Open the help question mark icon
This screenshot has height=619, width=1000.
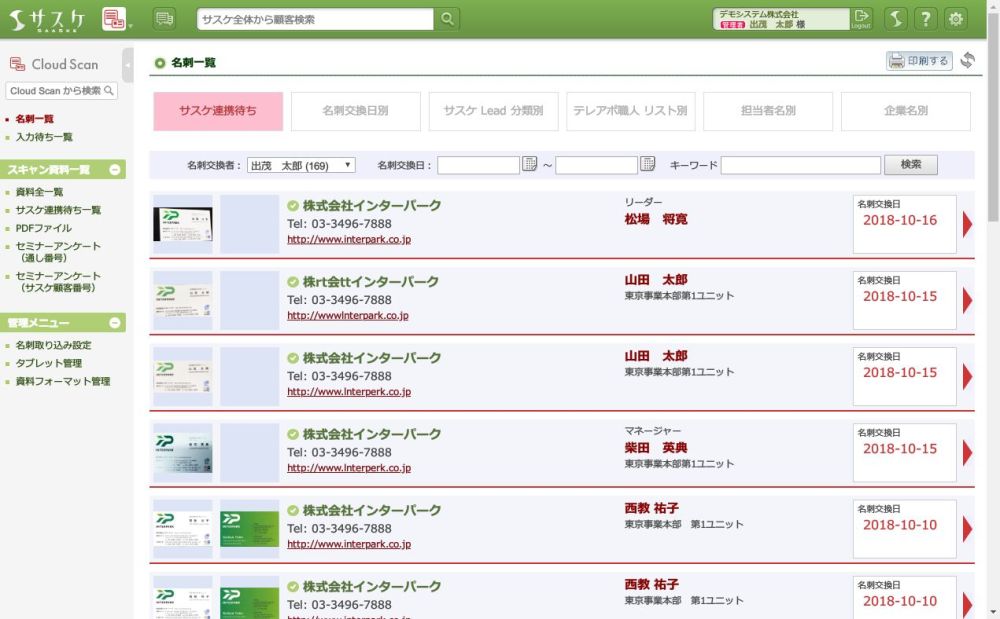(x=925, y=18)
